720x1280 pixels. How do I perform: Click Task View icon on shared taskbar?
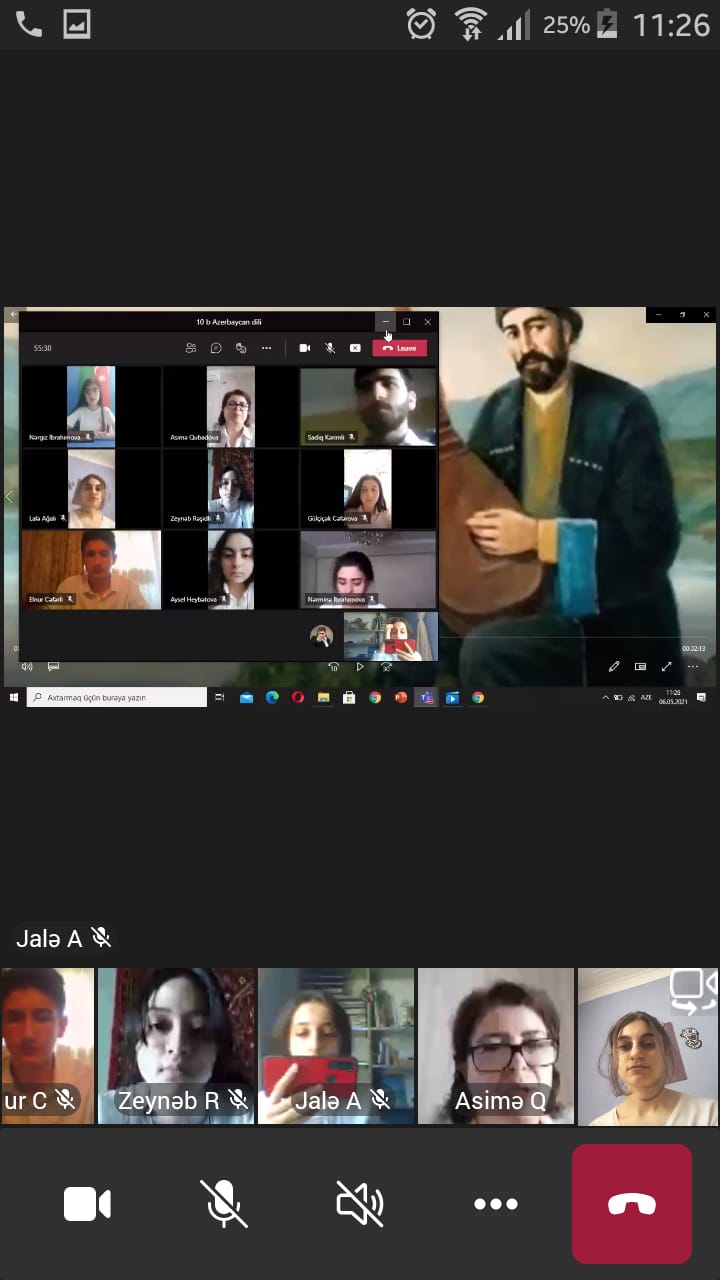click(220, 698)
